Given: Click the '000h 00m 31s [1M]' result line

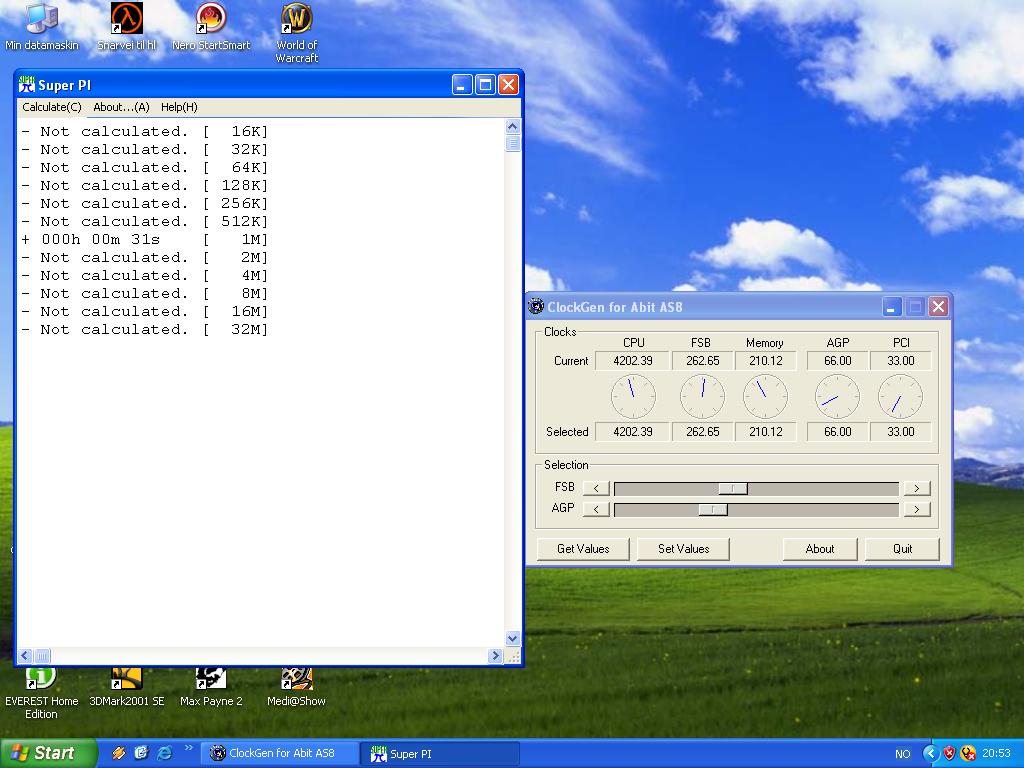Looking at the screenshot, I should pyautogui.click(x=145, y=240).
